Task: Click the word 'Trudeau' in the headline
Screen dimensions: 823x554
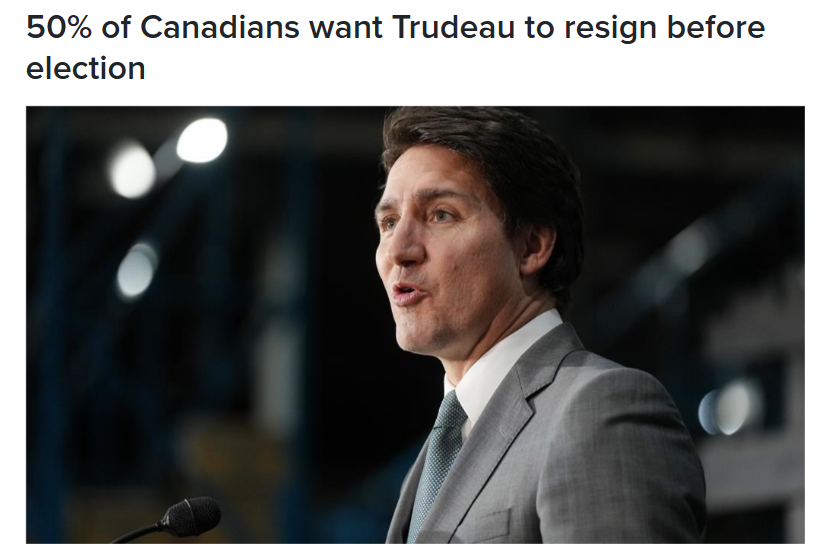Action: [x=453, y=27]
